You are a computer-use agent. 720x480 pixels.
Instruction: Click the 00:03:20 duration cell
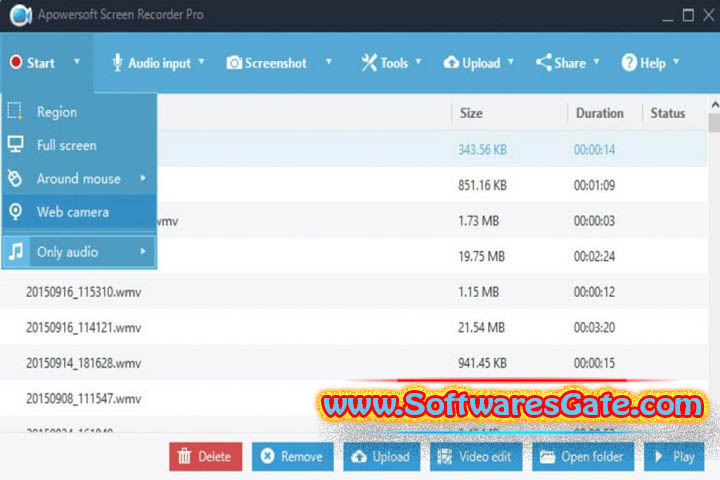pyautogui.click(x=594, y=328)
